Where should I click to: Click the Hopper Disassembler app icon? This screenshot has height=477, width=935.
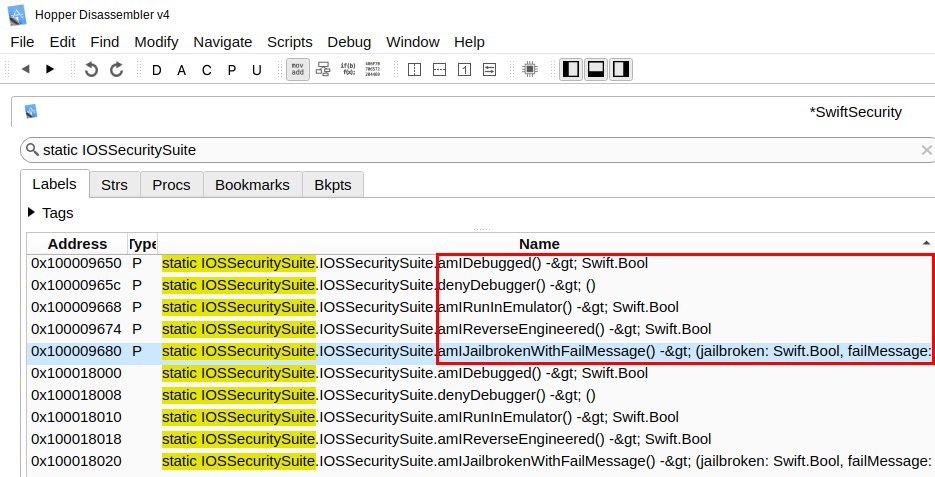17,15
